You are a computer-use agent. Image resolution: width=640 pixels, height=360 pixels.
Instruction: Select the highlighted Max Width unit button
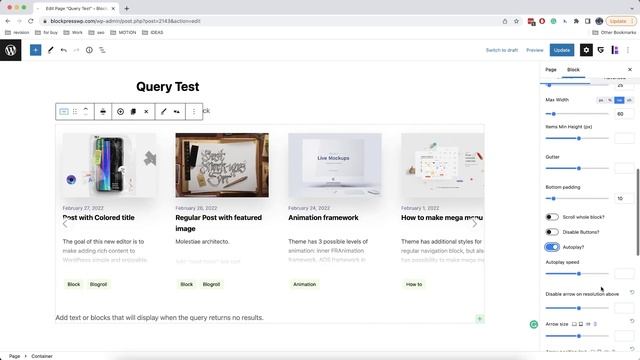click(619, 100)
